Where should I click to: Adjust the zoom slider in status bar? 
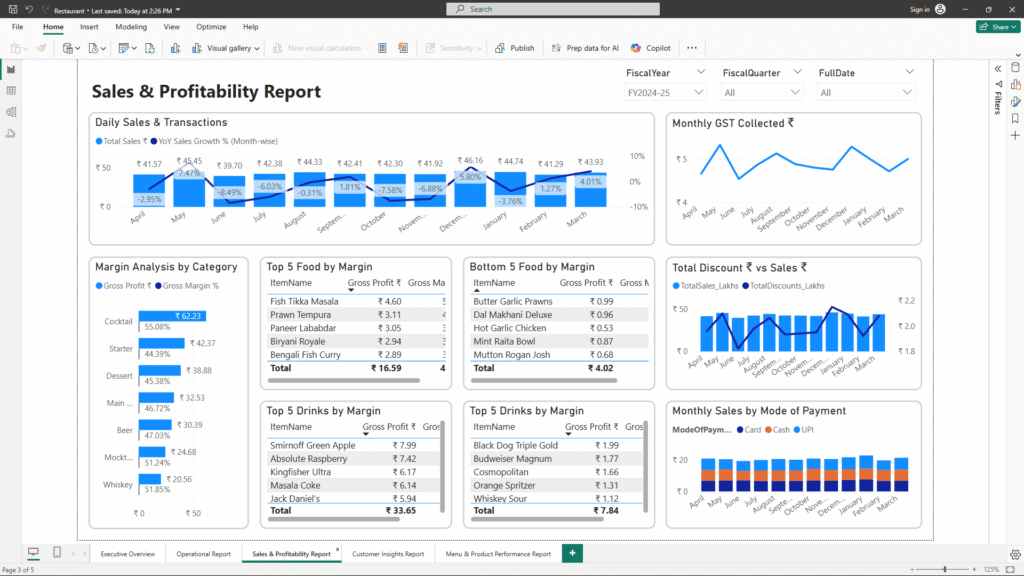click(x=945, y=569)
